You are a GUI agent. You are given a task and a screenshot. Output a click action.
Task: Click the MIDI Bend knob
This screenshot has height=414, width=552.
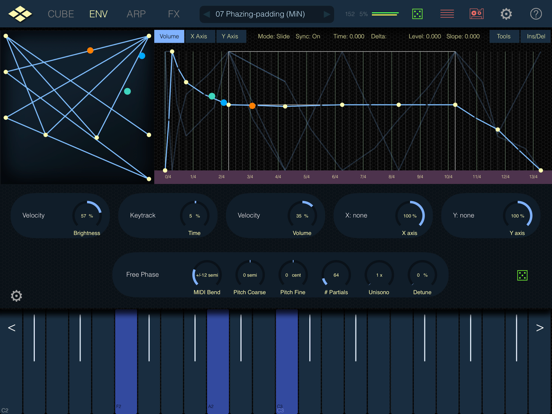(x=207, y=275)
